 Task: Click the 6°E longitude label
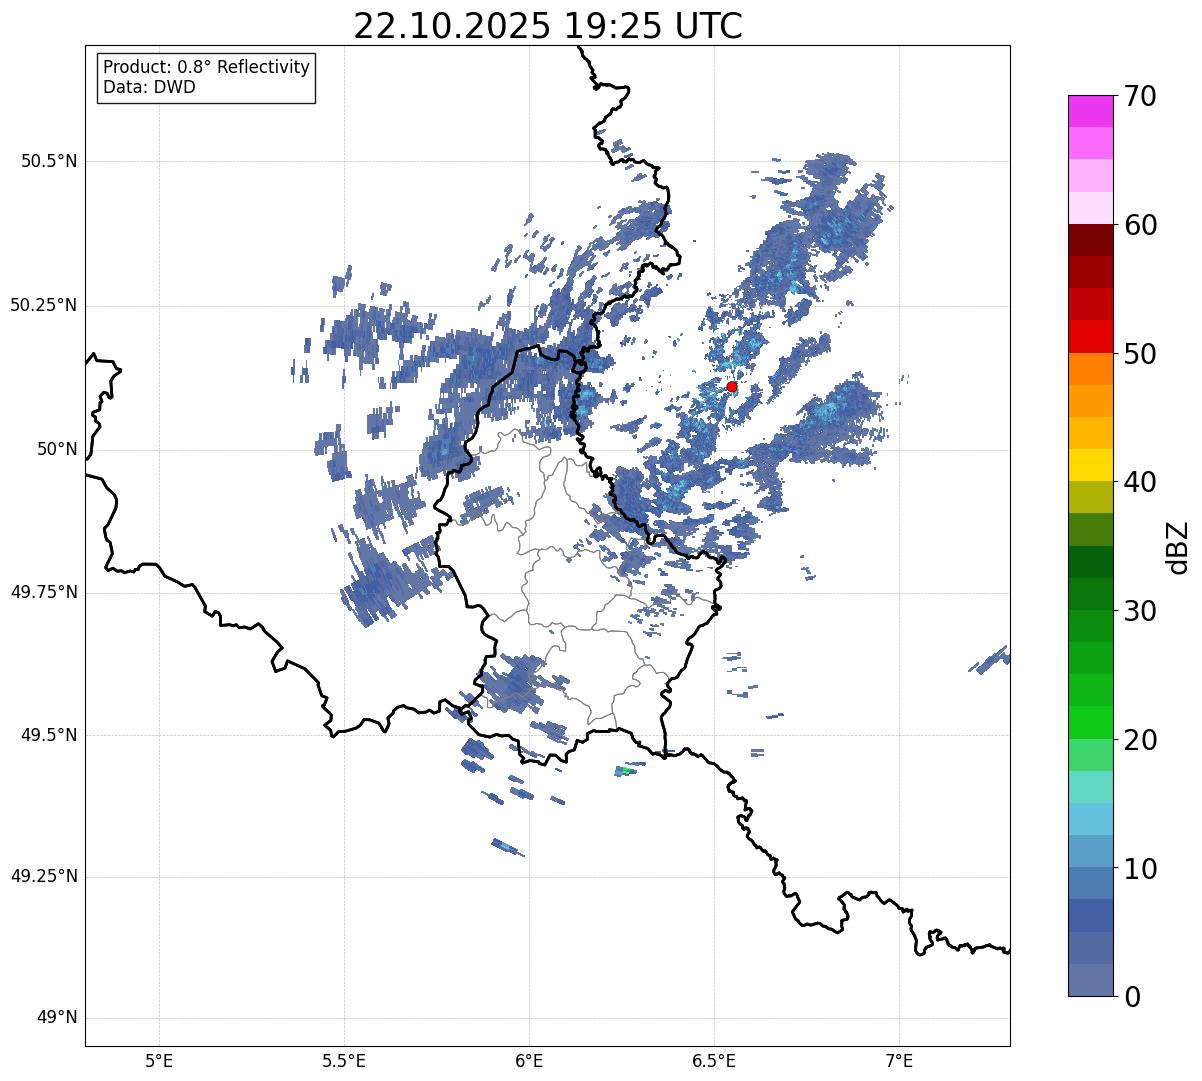click(x=529, y=1061)
